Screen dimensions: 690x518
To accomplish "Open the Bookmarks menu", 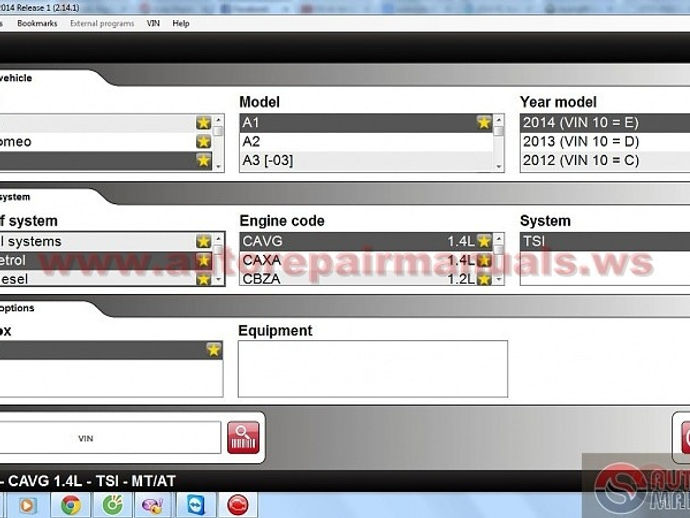I will point(37,23).
